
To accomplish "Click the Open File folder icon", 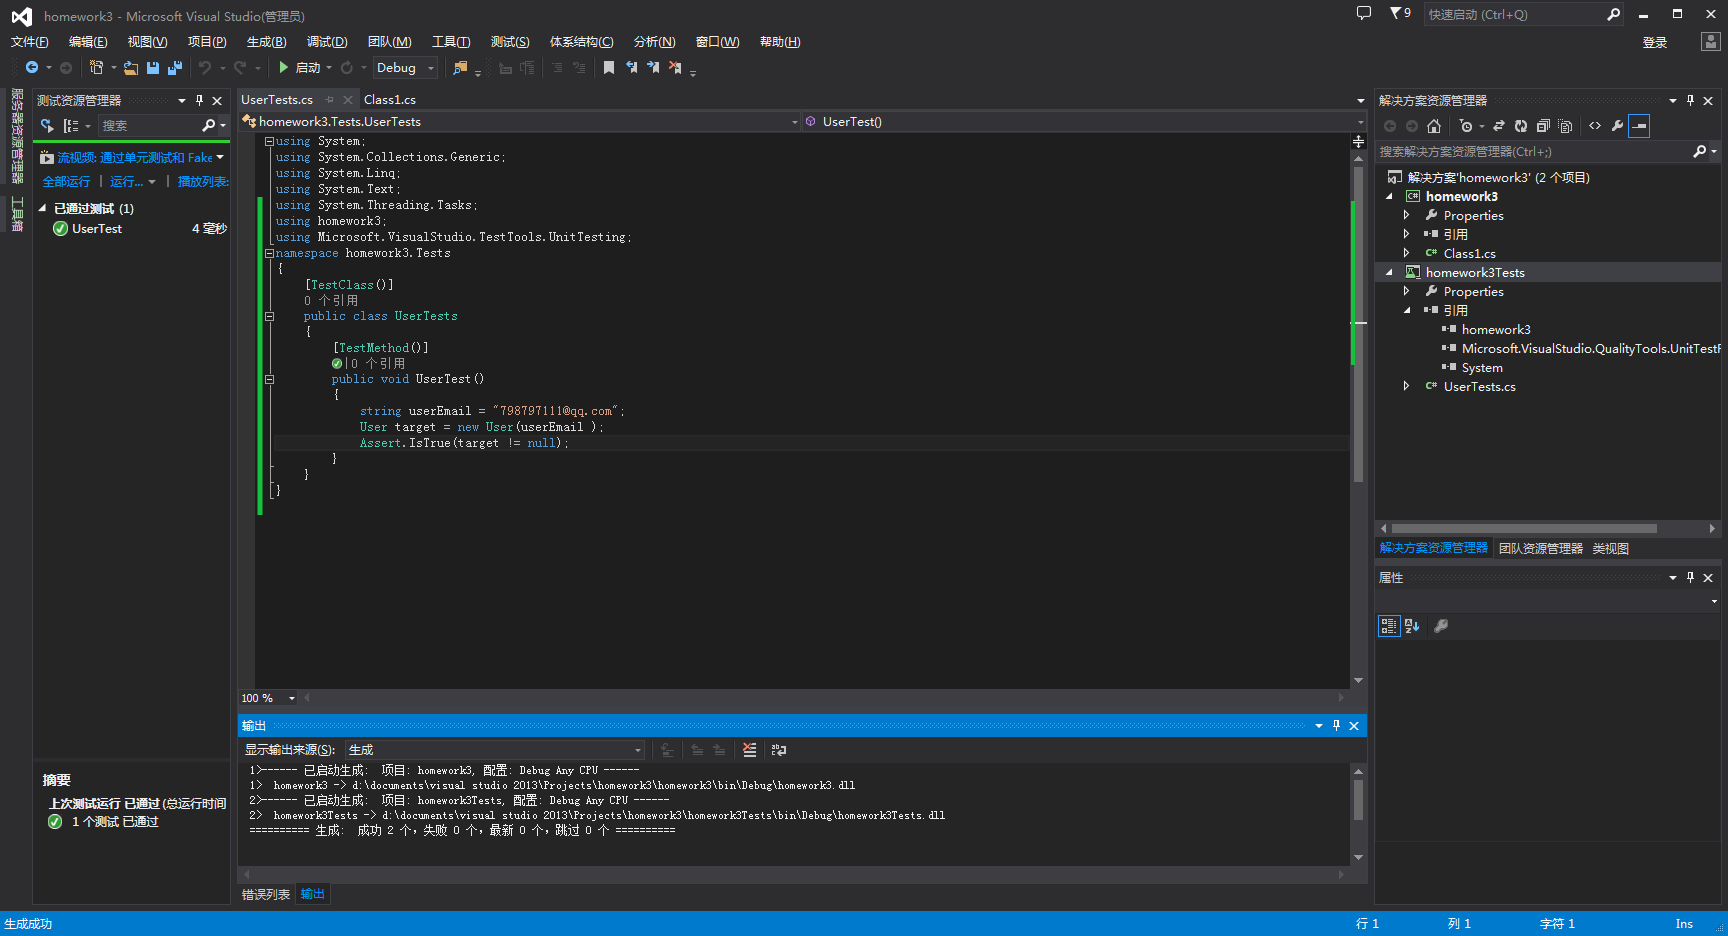I will pyautogui.click(x=131, y=68).
